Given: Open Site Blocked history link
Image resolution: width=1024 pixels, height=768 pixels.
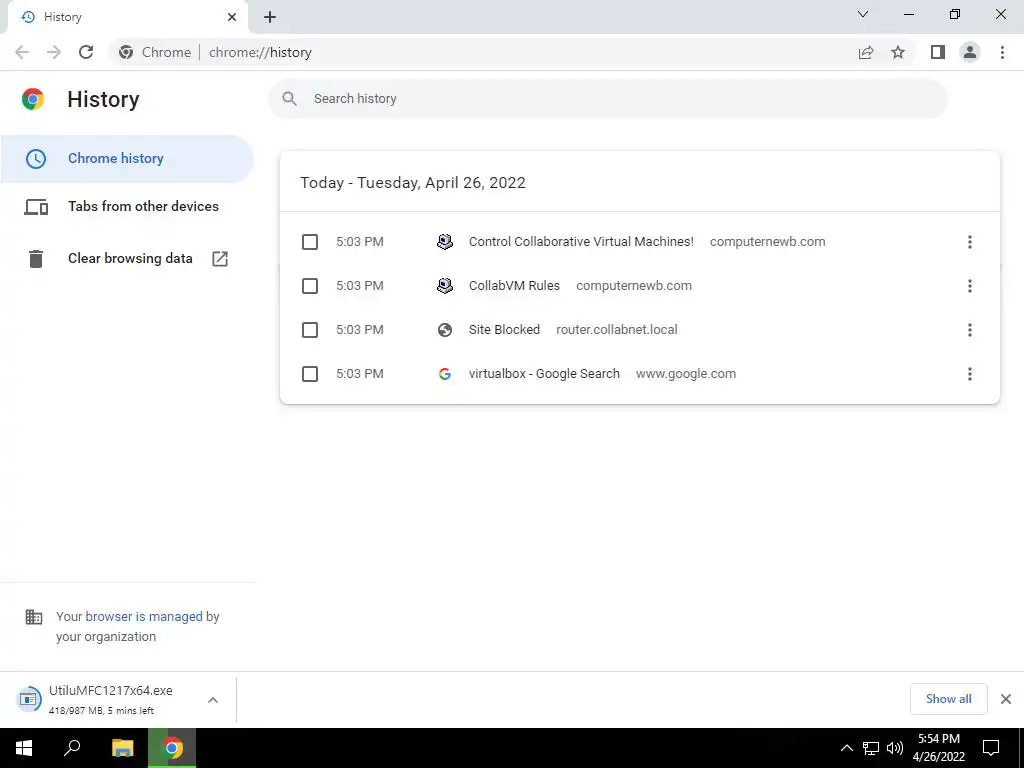Looking at the screenshot, I should (504, 330).
